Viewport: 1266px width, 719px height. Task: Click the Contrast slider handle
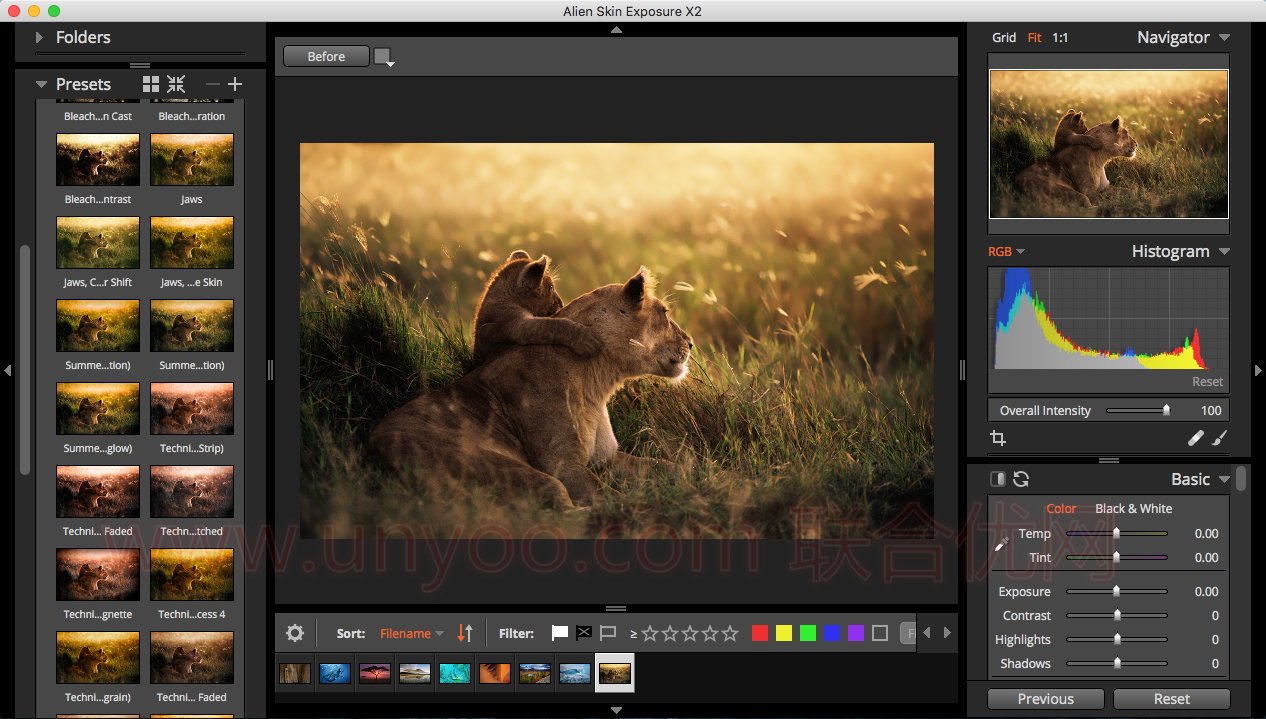pyautogui.click(x=1116, y=615)
